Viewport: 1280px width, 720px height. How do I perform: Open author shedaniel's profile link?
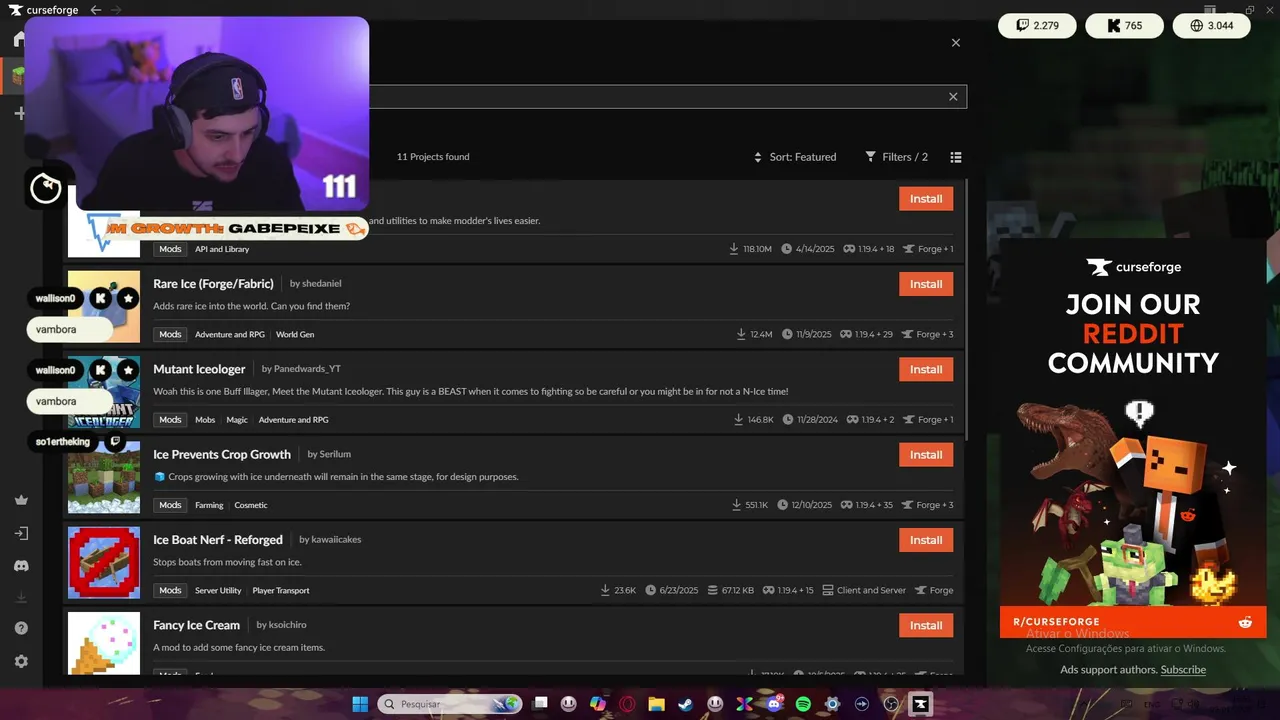pos(321,284)
